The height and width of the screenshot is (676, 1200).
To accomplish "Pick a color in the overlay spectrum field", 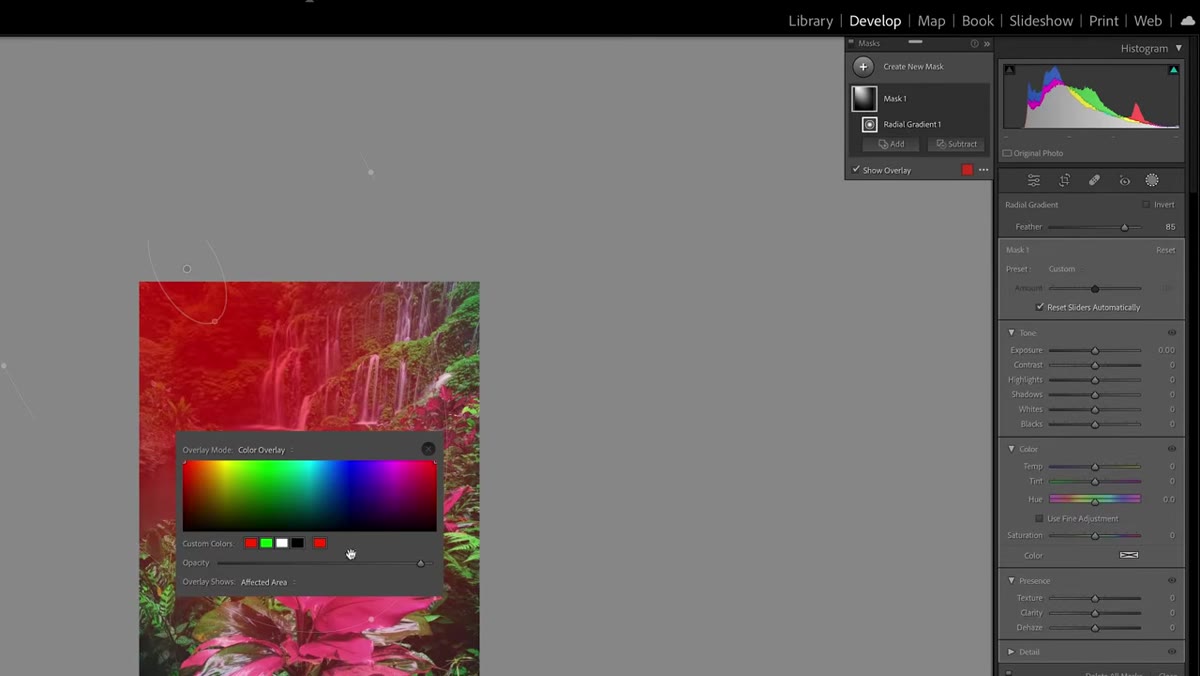I will coord(309,496).
